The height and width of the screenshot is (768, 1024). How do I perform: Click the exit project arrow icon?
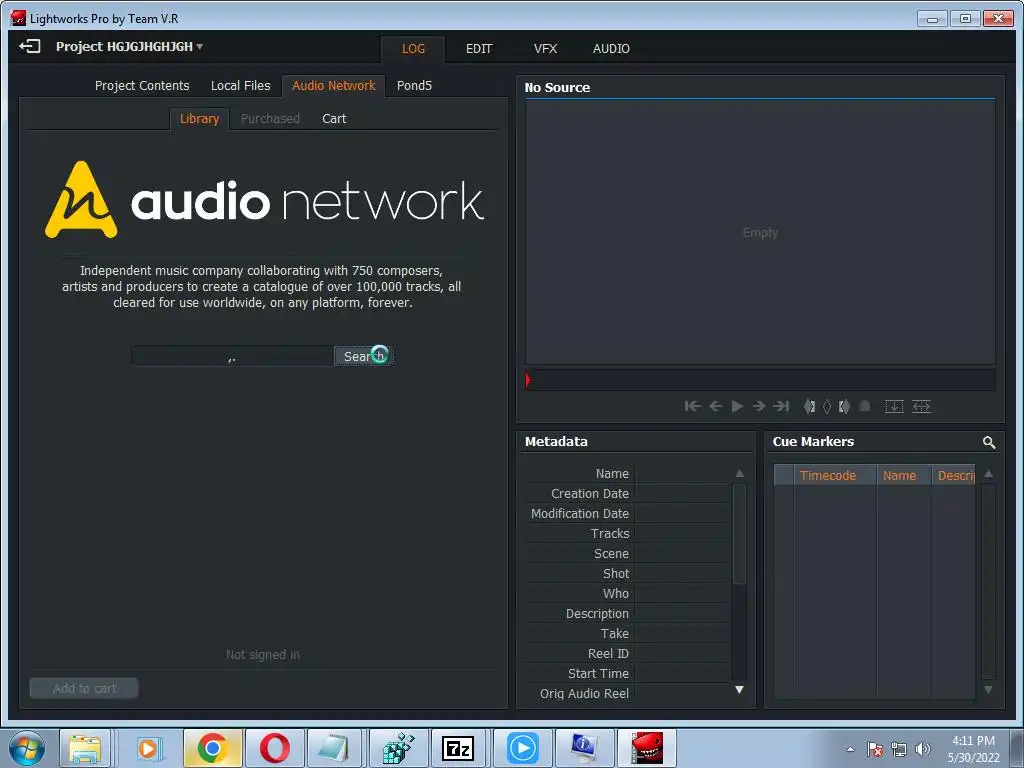click(30, 46)
